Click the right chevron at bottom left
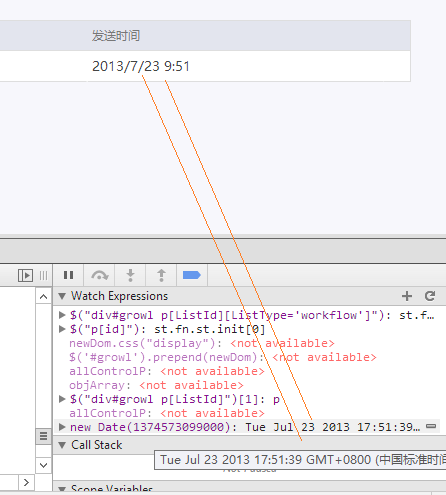This screenshot has width=446, height=495. 26,482
